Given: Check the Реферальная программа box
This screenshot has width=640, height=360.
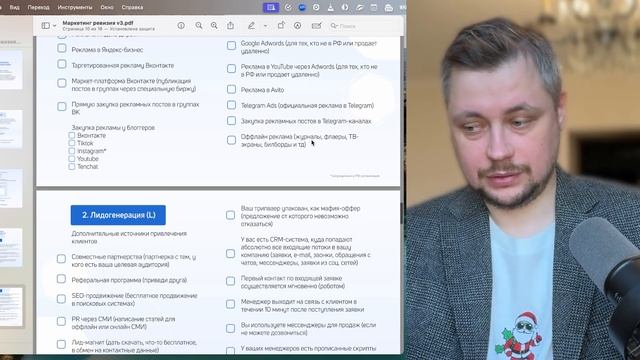Looking at the screenshot, I should click(61, 279).
